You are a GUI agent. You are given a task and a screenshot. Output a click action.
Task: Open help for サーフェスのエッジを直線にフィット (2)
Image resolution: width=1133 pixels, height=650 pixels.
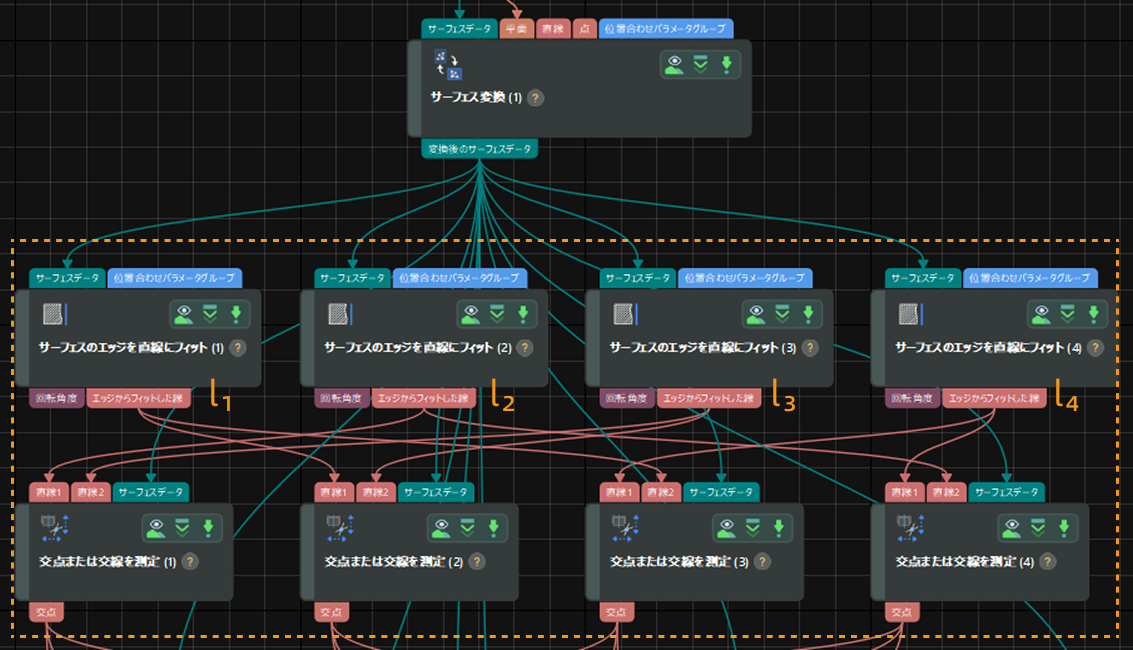(525, 347)
